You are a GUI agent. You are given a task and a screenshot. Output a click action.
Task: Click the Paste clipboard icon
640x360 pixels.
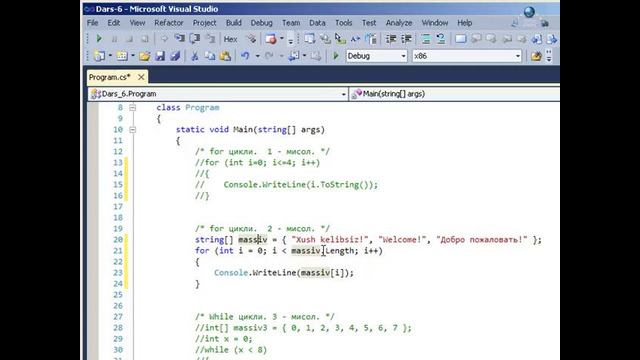click(x=225, y=56)
